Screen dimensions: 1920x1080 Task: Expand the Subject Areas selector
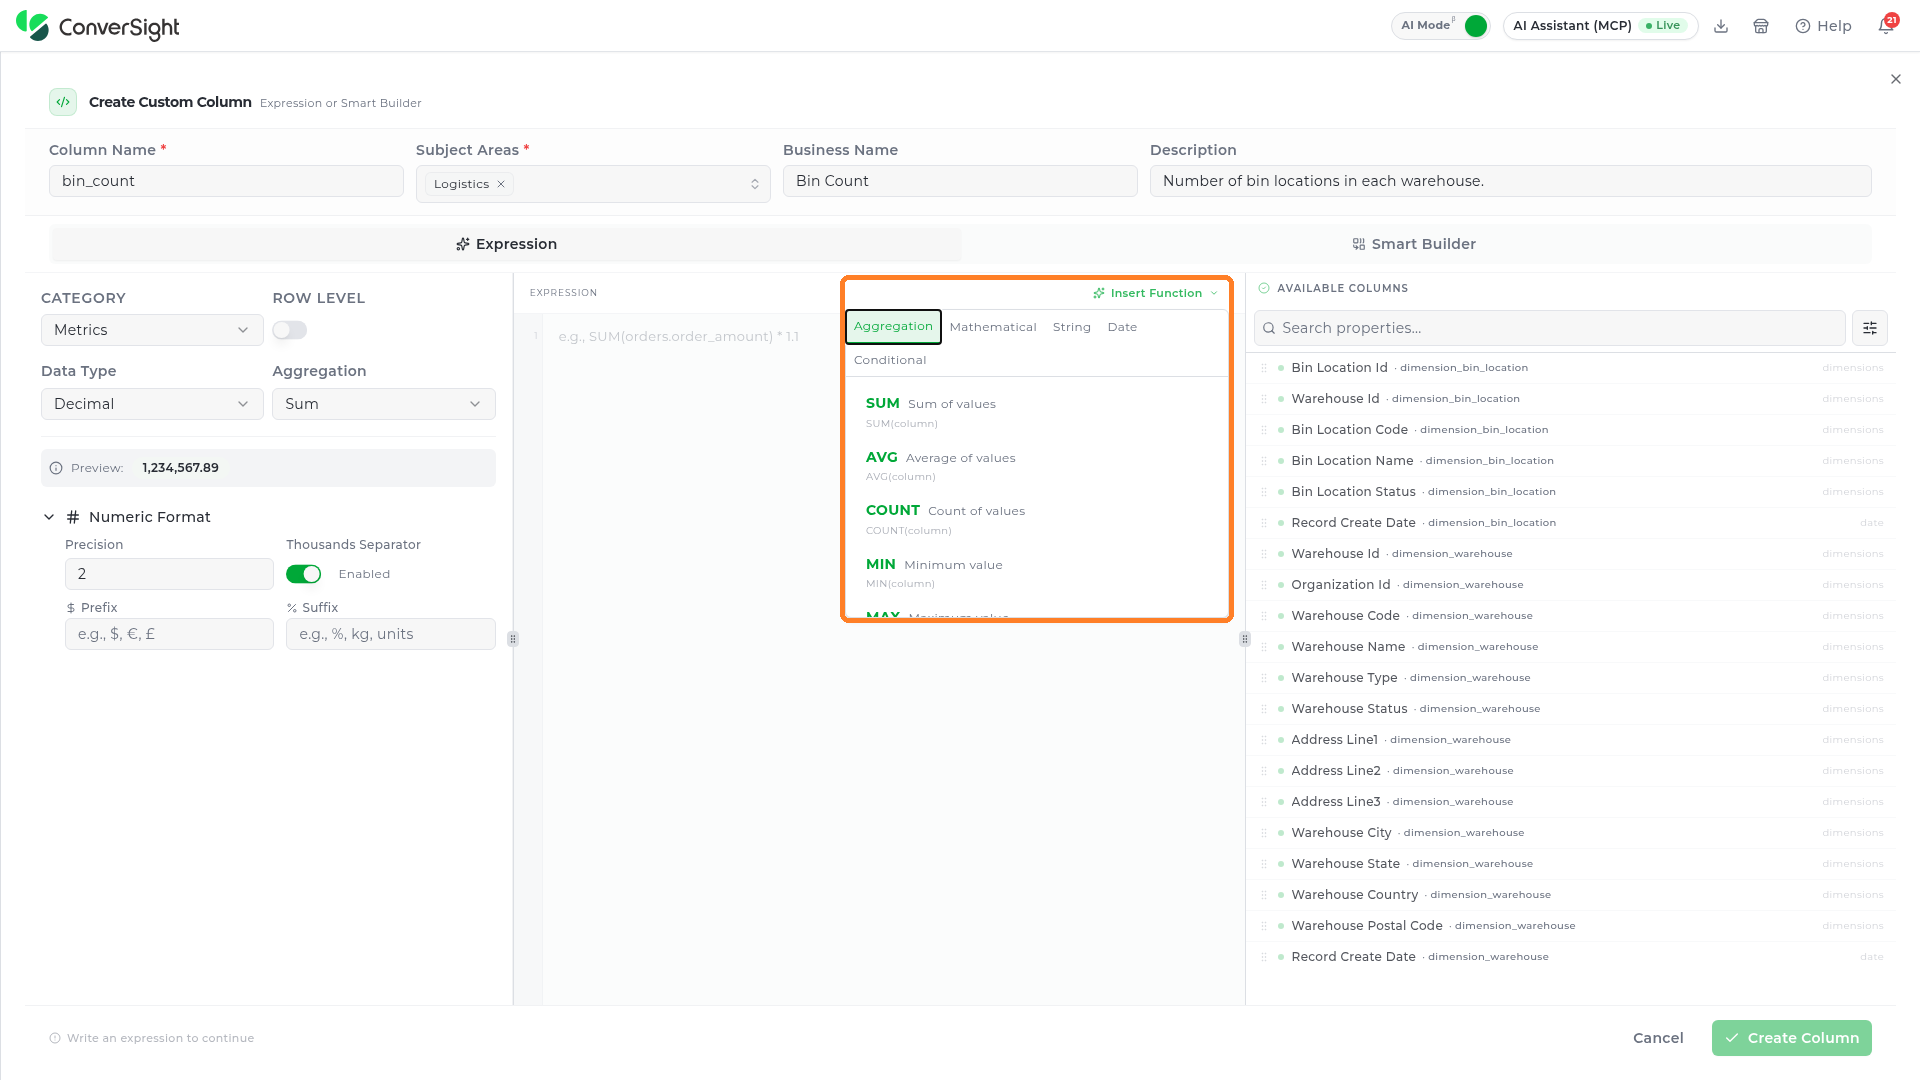point(755,184)
